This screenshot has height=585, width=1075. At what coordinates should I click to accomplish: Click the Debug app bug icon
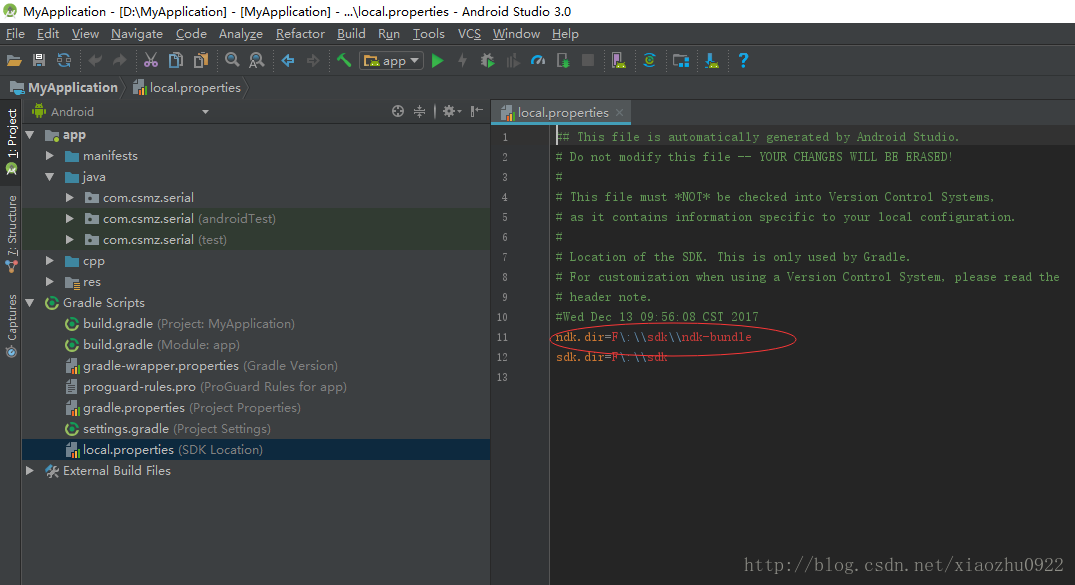point(487,61)
